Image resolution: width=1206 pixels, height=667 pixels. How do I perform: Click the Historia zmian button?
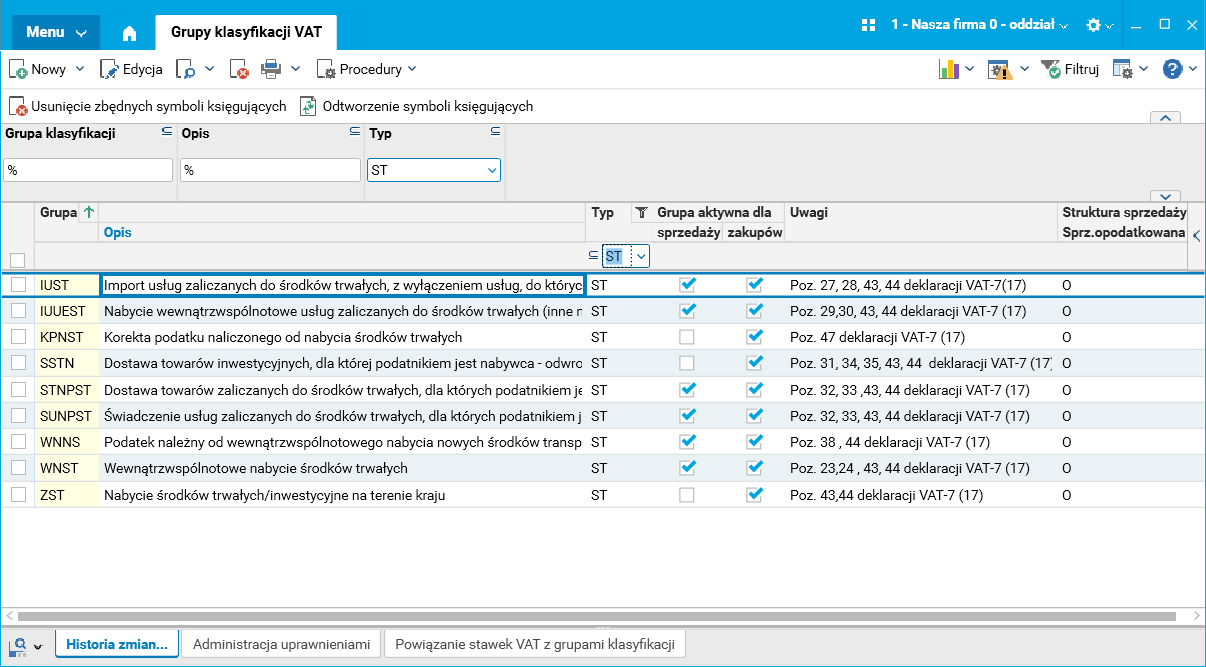point(117,644)
